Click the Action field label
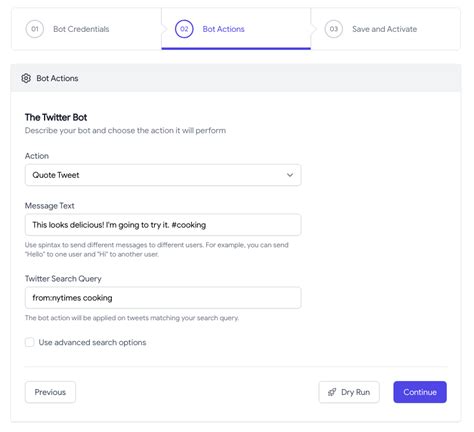474x432 pixels. (x=37, y=156)
